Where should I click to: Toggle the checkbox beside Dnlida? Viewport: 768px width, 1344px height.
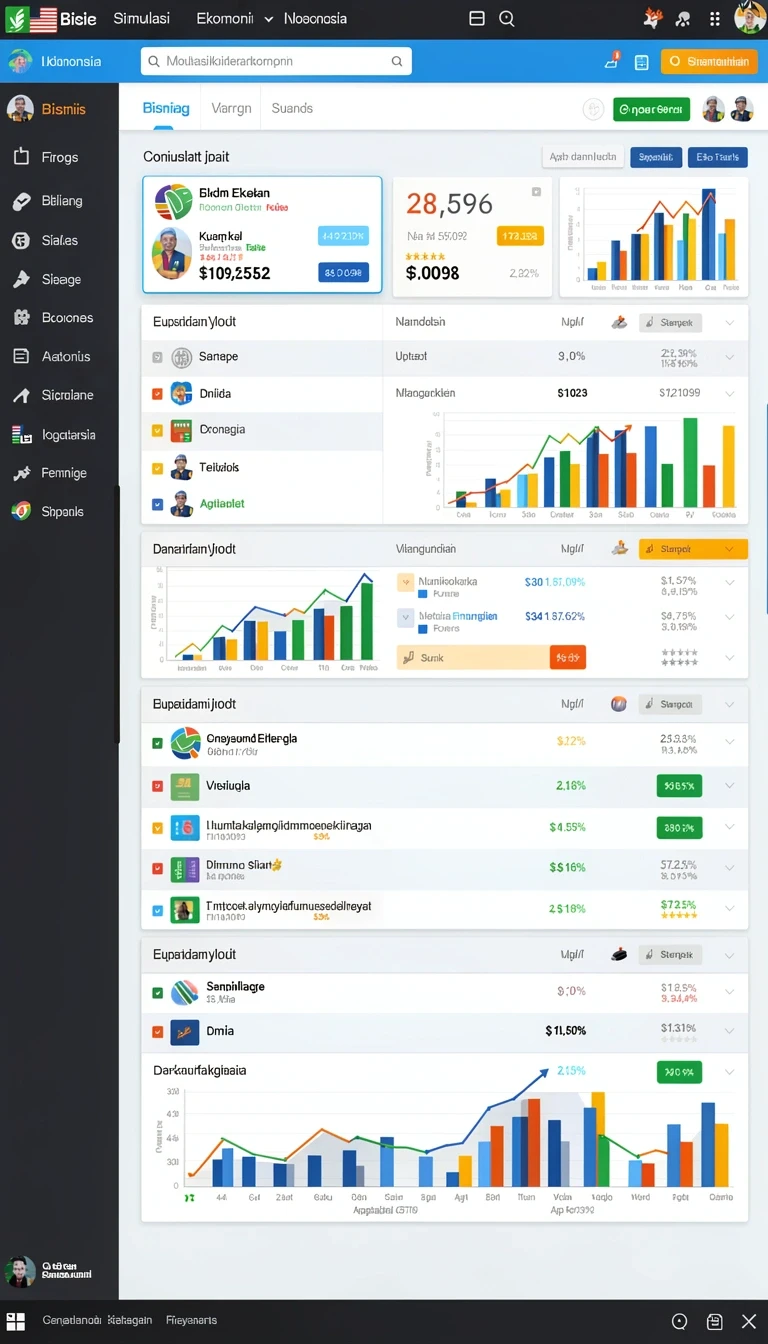pos(157,394)
